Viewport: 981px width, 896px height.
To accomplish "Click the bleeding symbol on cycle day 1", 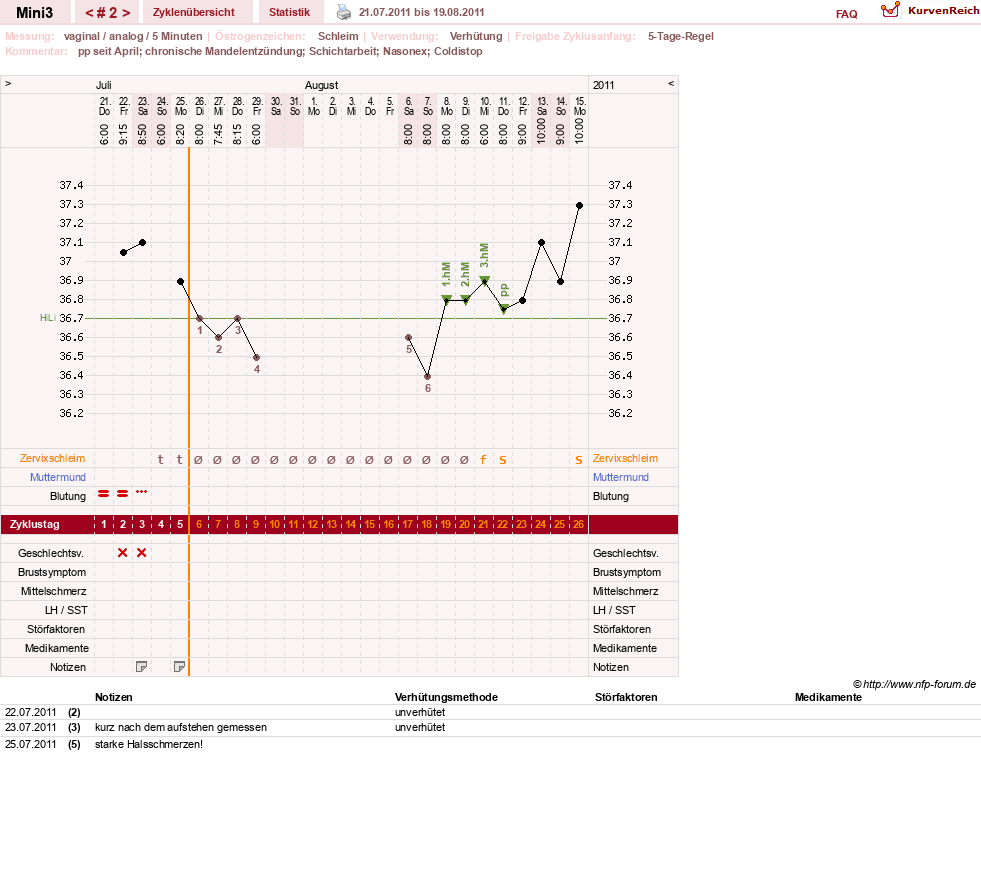I will (x=104, y=494).
